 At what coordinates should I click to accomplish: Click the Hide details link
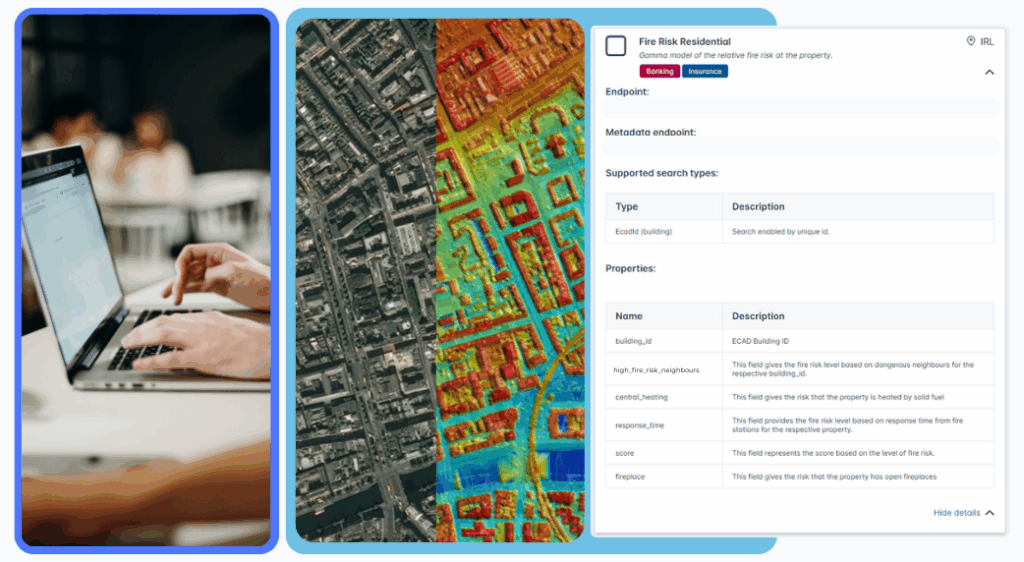tap(956, 513)
